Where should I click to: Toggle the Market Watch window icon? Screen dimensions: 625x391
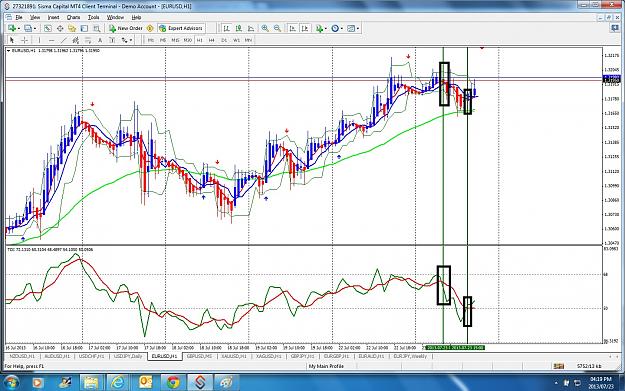point(48,28)
